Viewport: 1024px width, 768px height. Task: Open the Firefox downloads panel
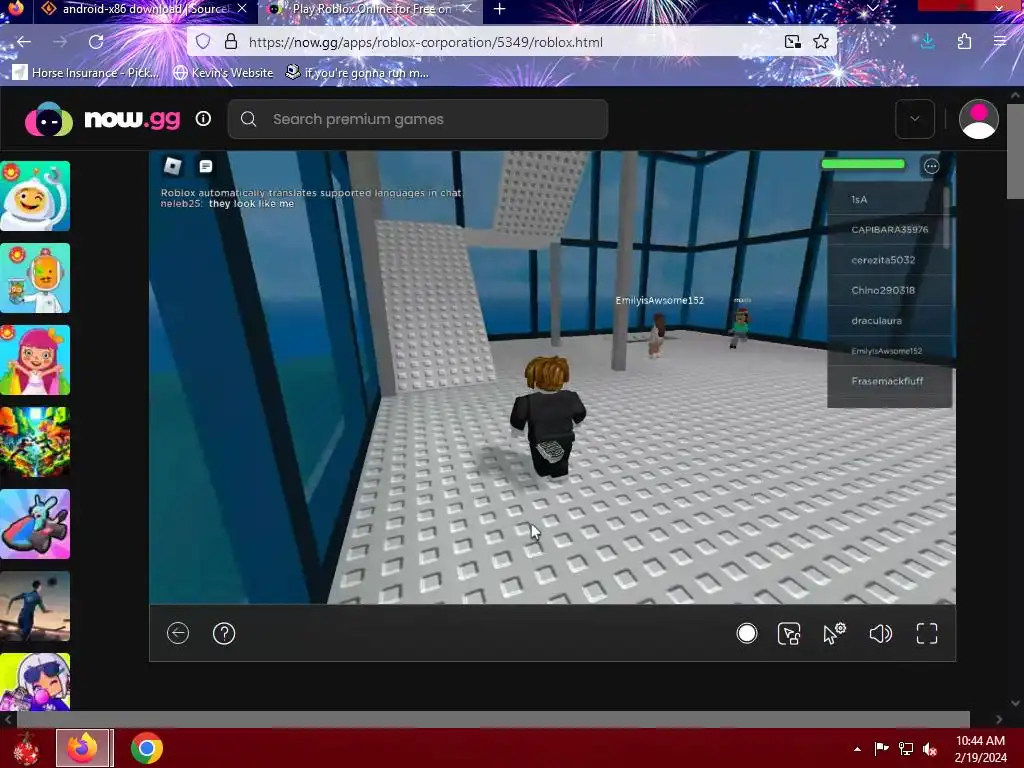(927, 42)
